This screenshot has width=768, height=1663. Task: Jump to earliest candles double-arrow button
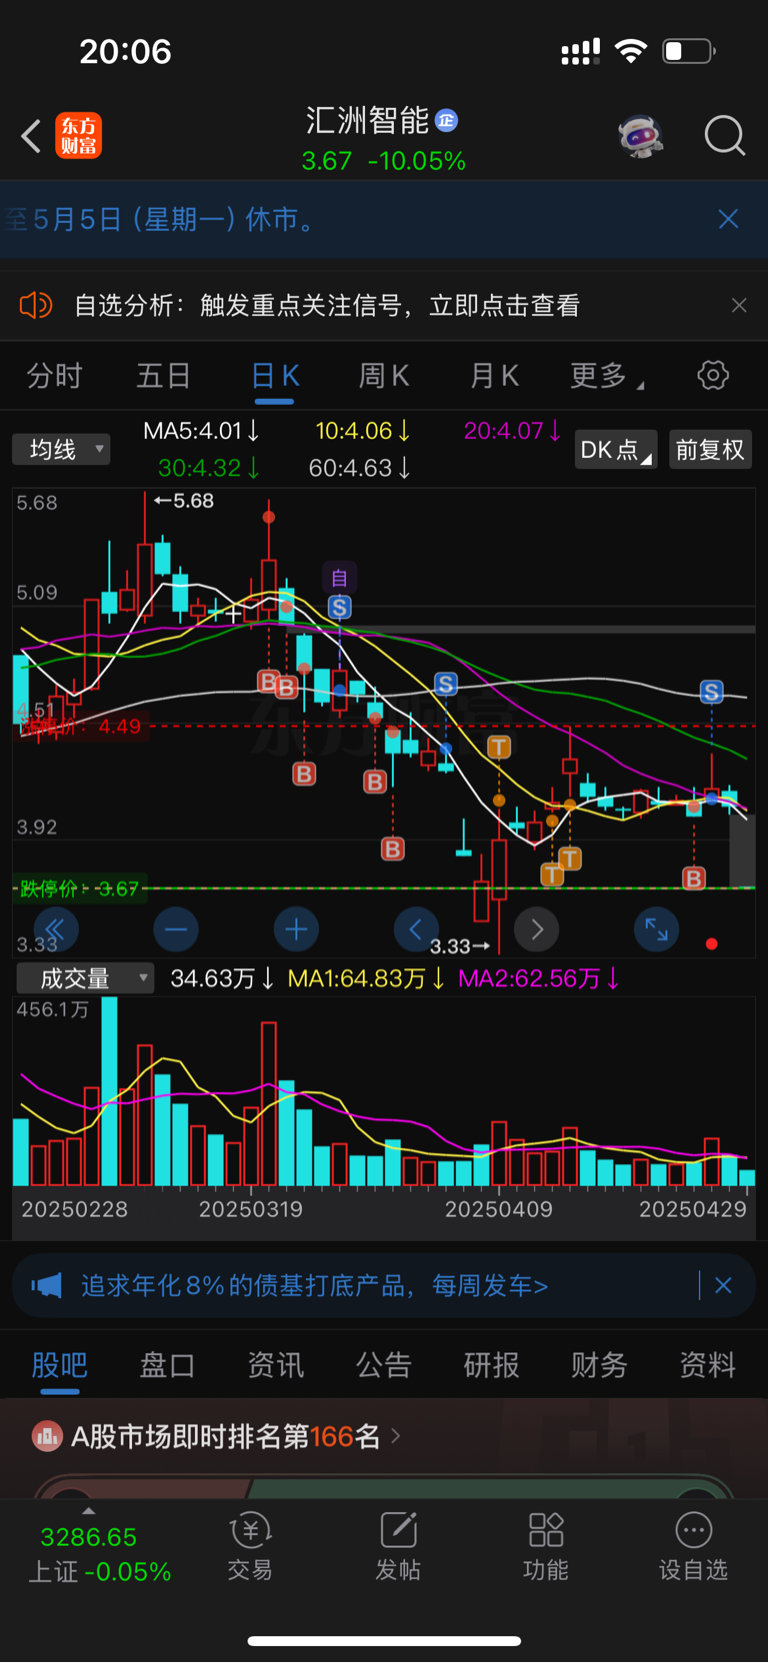(56, 930)
